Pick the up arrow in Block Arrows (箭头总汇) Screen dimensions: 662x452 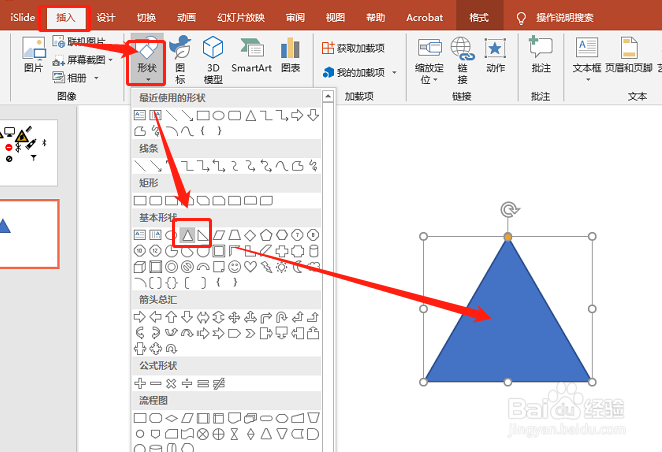click(x=171, y=317)
